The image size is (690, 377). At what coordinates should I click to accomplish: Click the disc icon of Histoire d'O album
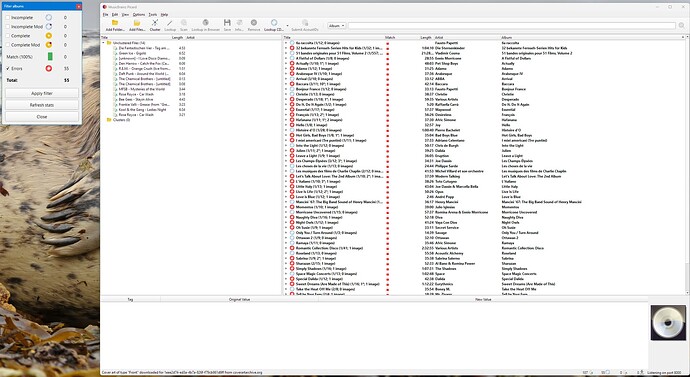(292, 130)
